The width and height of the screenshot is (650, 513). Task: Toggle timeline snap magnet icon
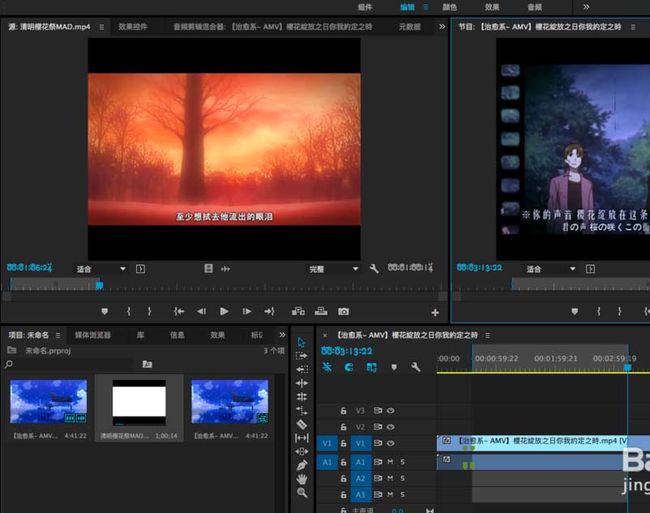pos(349,367)
